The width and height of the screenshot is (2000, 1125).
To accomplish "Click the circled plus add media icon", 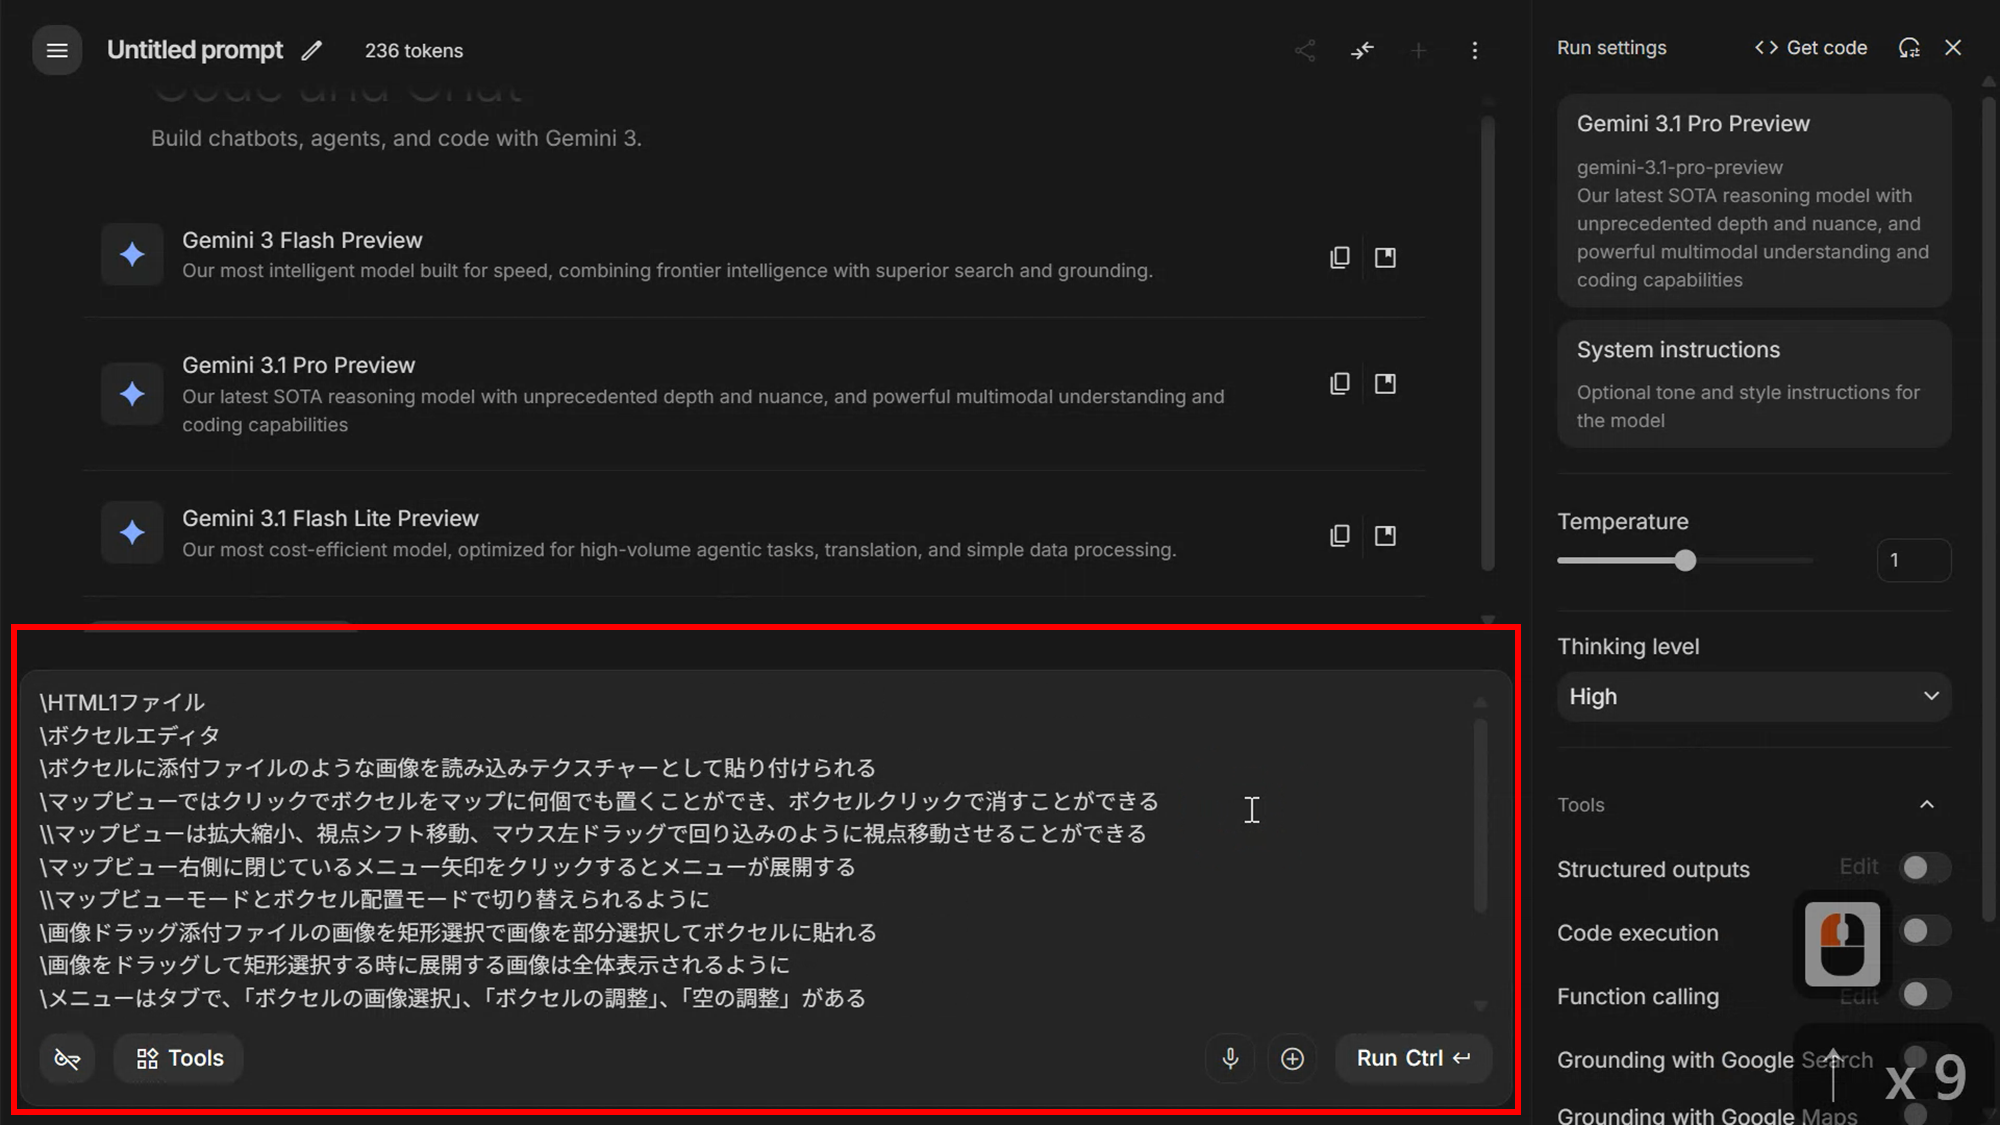I will click(x=1292, y=1058).
